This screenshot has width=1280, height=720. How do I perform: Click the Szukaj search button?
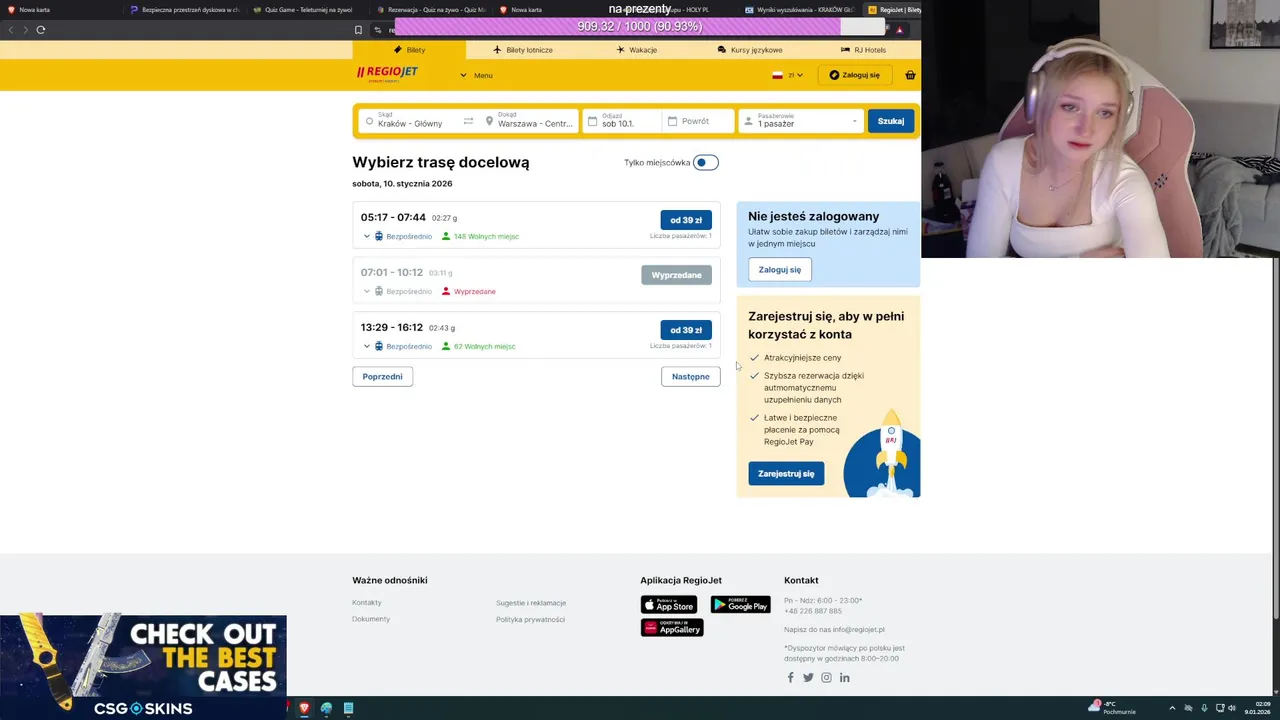tap(891, 121)
